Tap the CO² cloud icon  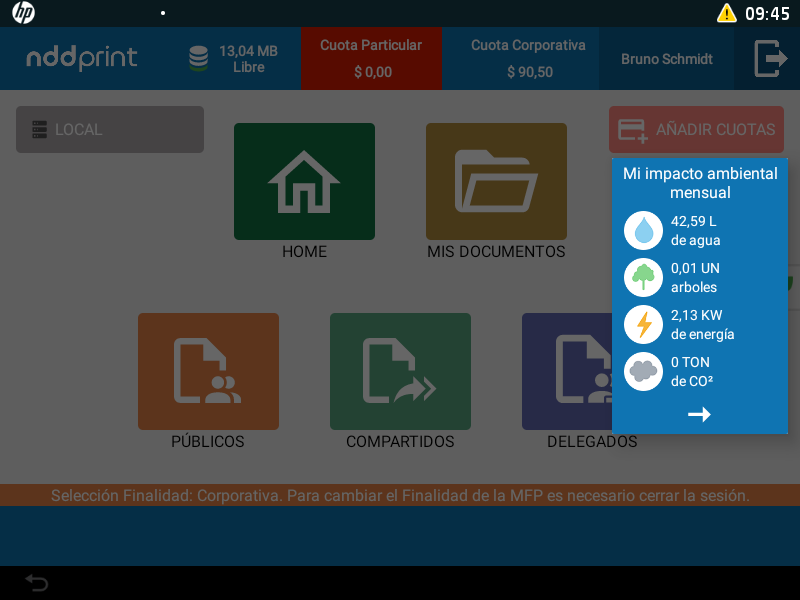[643, 371]
